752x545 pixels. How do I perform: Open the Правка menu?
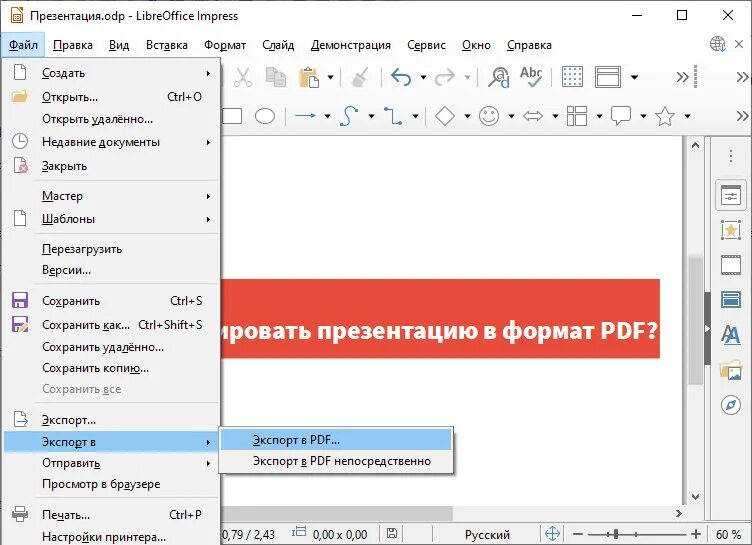click(x=73, y=45)
